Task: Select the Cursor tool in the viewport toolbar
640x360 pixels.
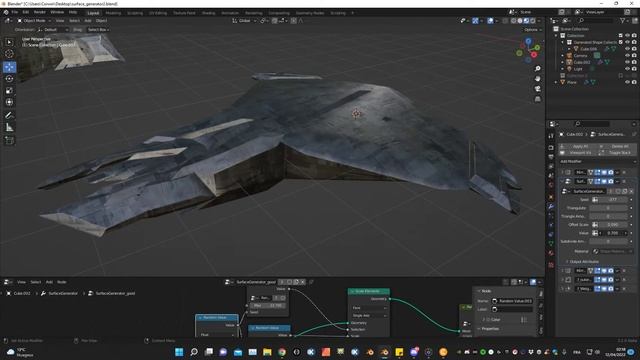Action: [x=9, y=53]
